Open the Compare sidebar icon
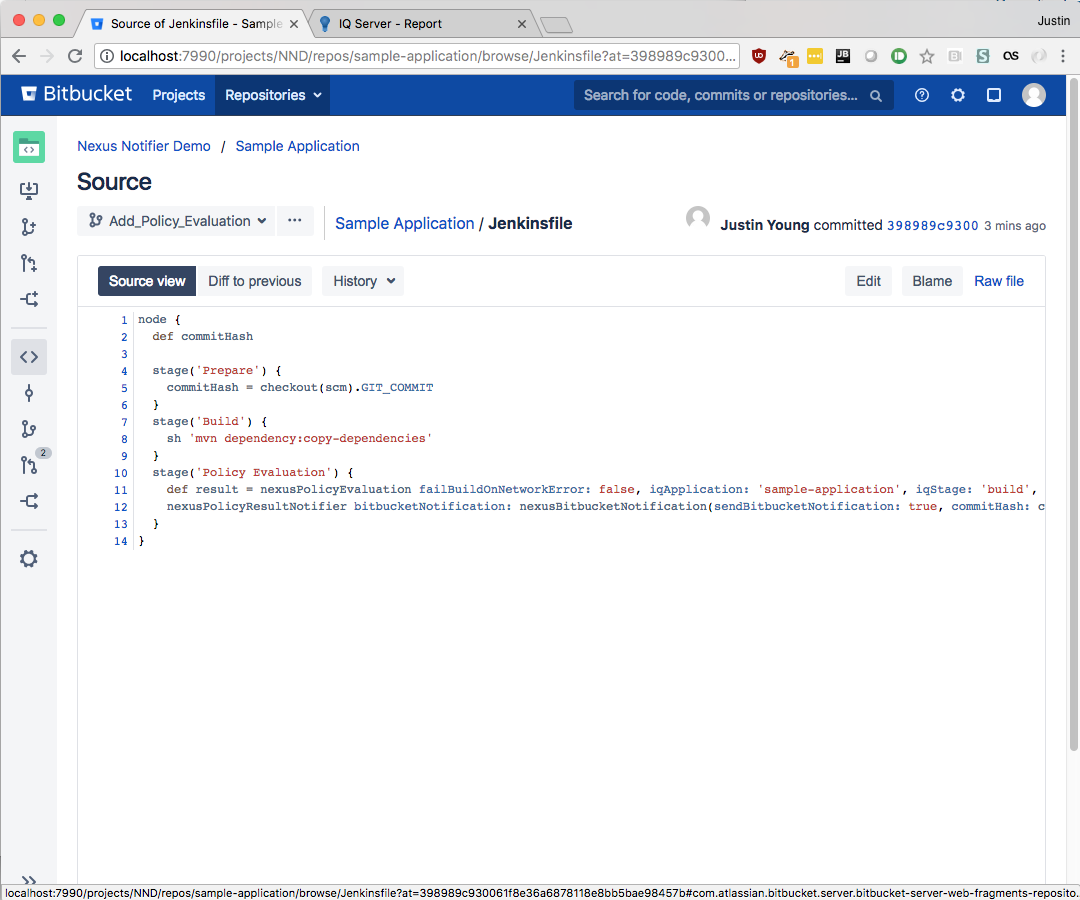The height and width of the screenshot is (900, 1080). tap(29, 501)
